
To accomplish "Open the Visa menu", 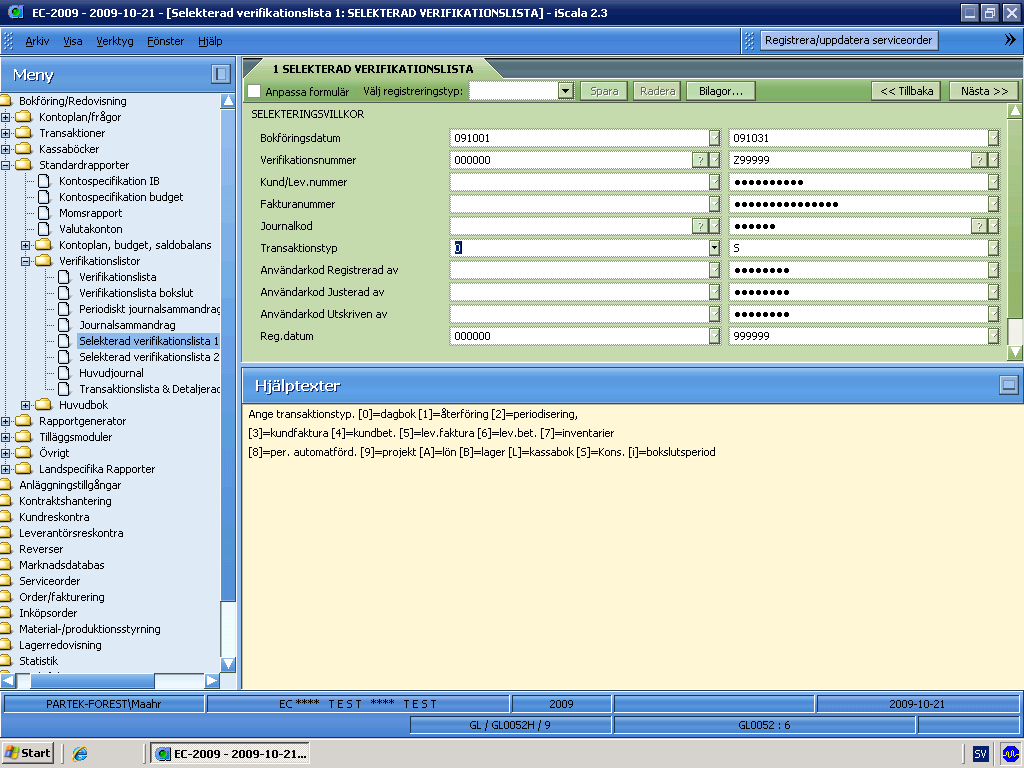I will (72, 41).
